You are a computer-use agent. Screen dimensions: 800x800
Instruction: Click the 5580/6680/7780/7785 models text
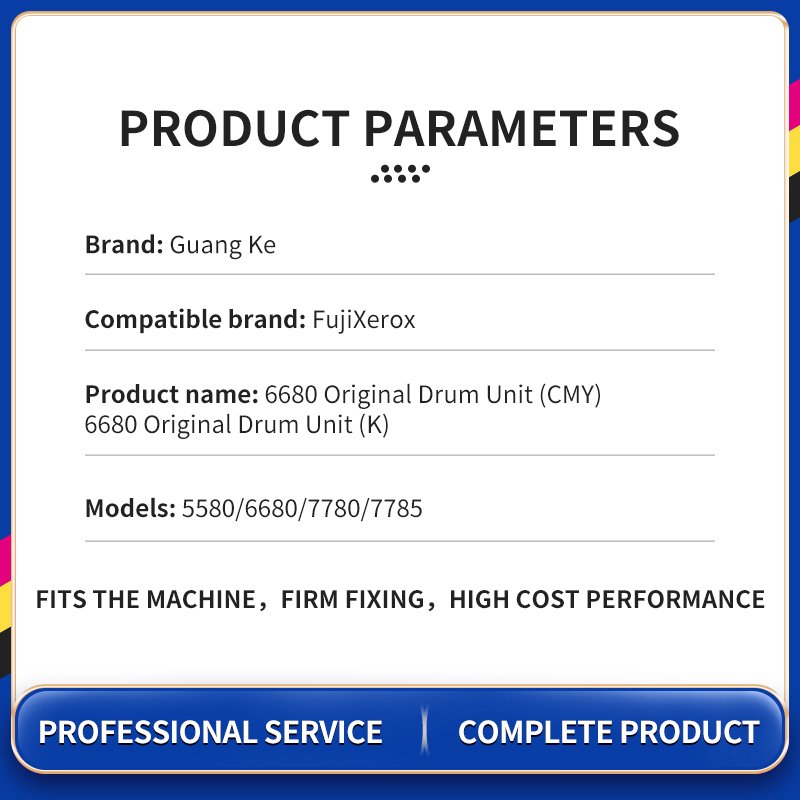(302, 509)
